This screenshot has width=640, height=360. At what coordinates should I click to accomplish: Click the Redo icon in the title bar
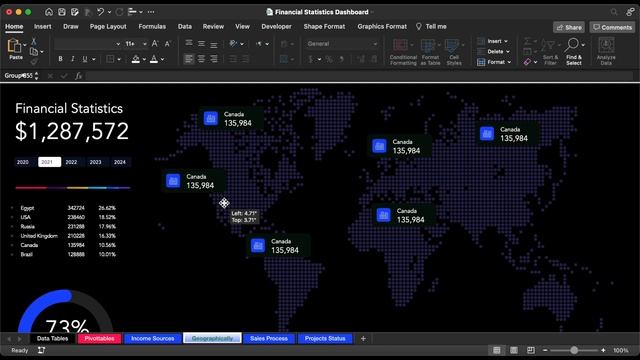pos(119,12)
